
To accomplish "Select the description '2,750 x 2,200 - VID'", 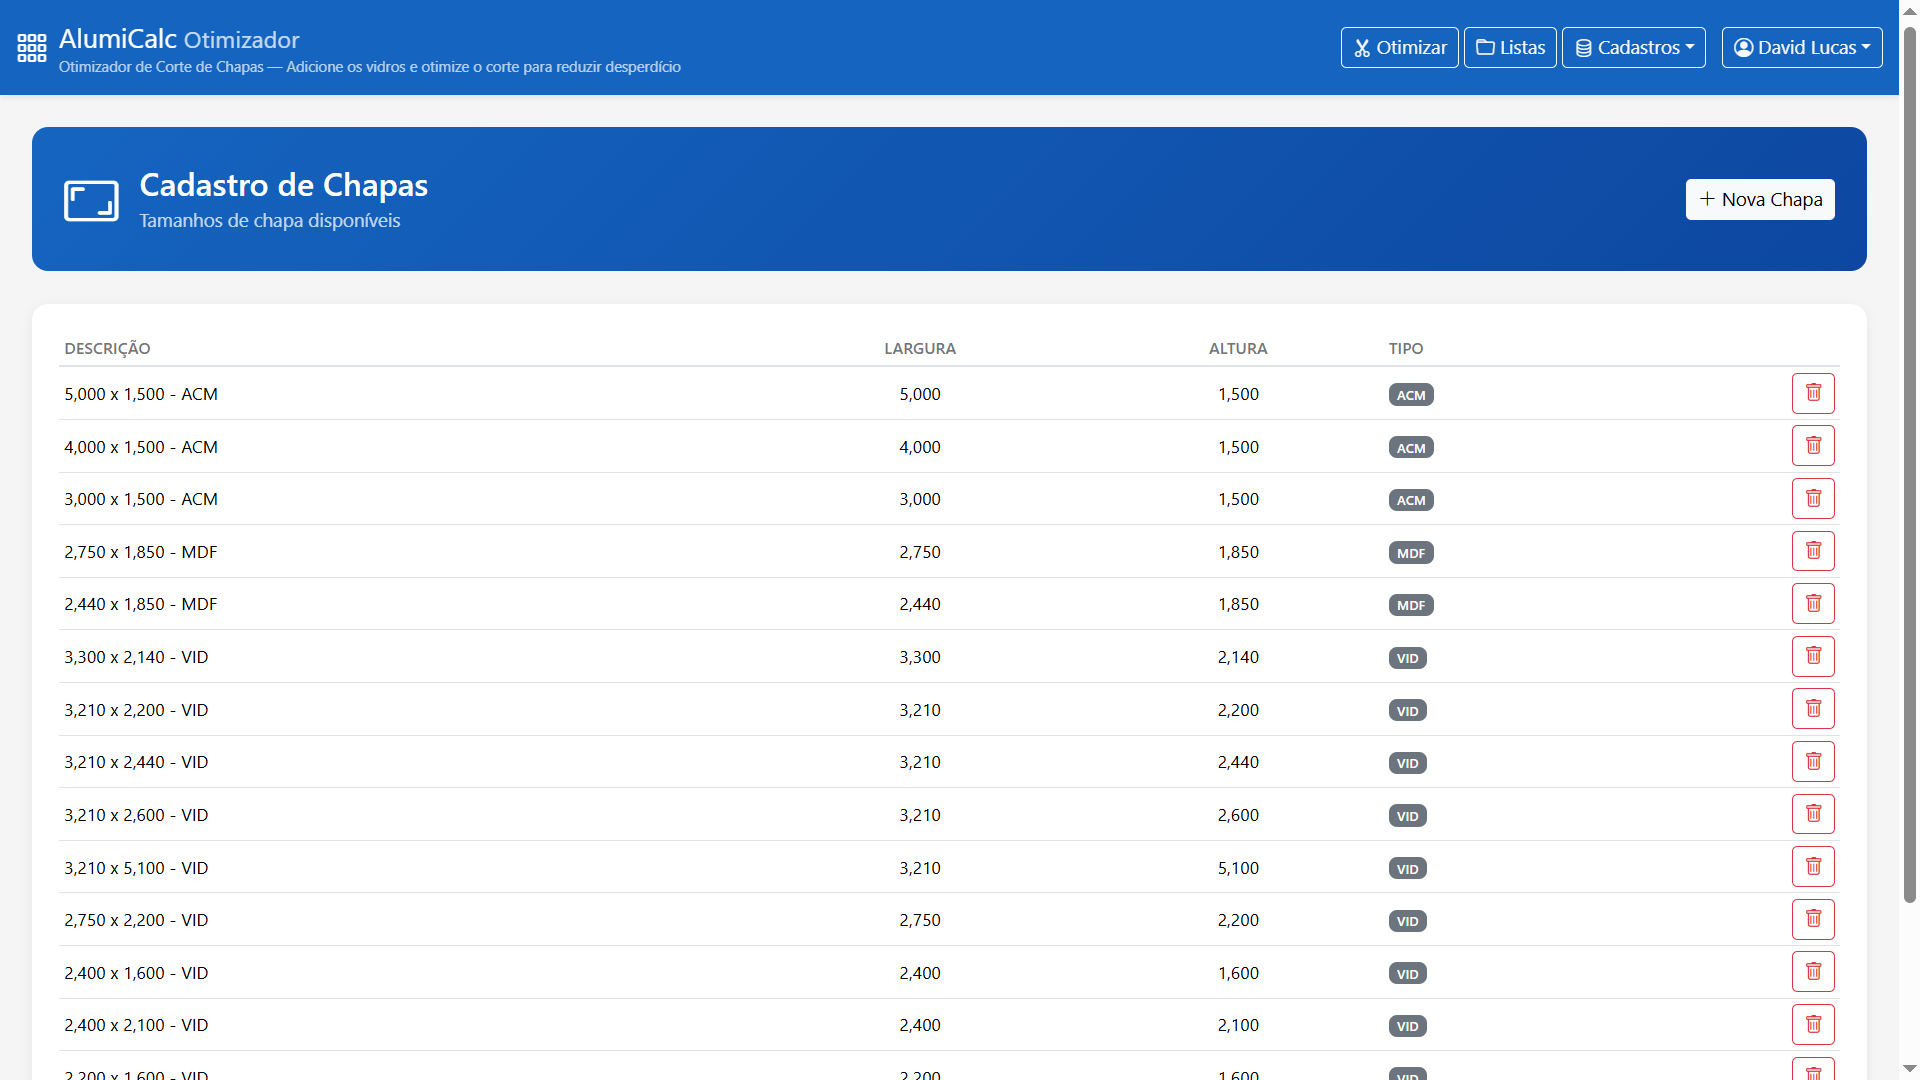I will [x=136, y=920].
